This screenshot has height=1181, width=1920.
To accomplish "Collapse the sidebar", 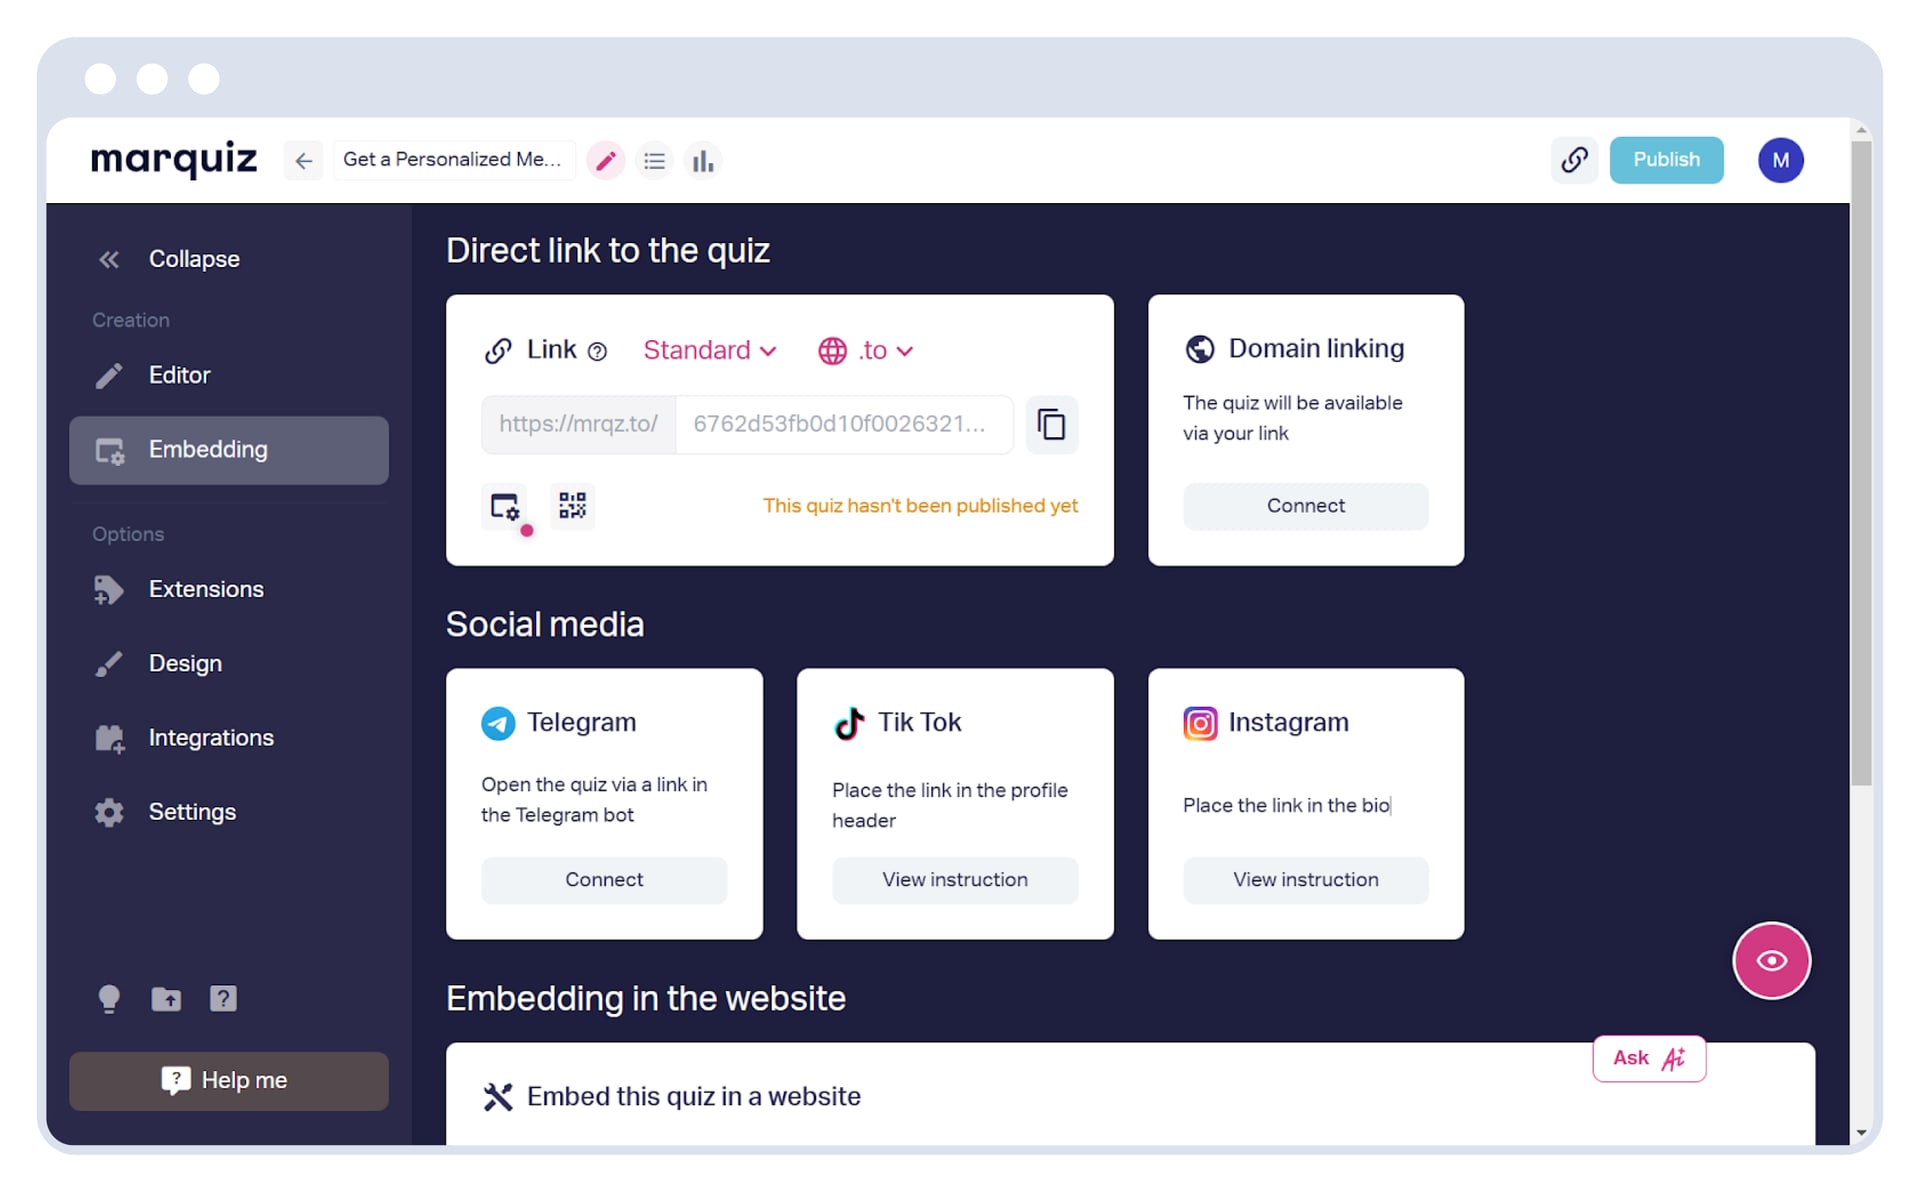I will [170, 259].
